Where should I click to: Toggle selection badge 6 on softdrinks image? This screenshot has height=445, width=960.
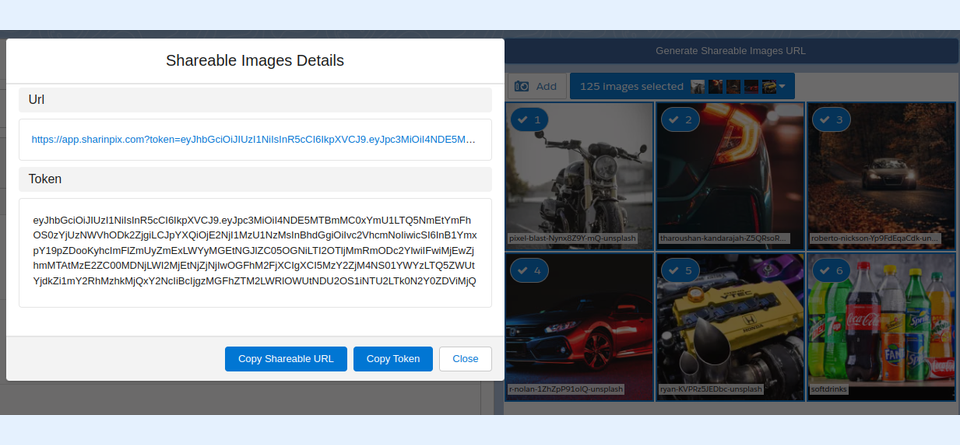[829, 270]
